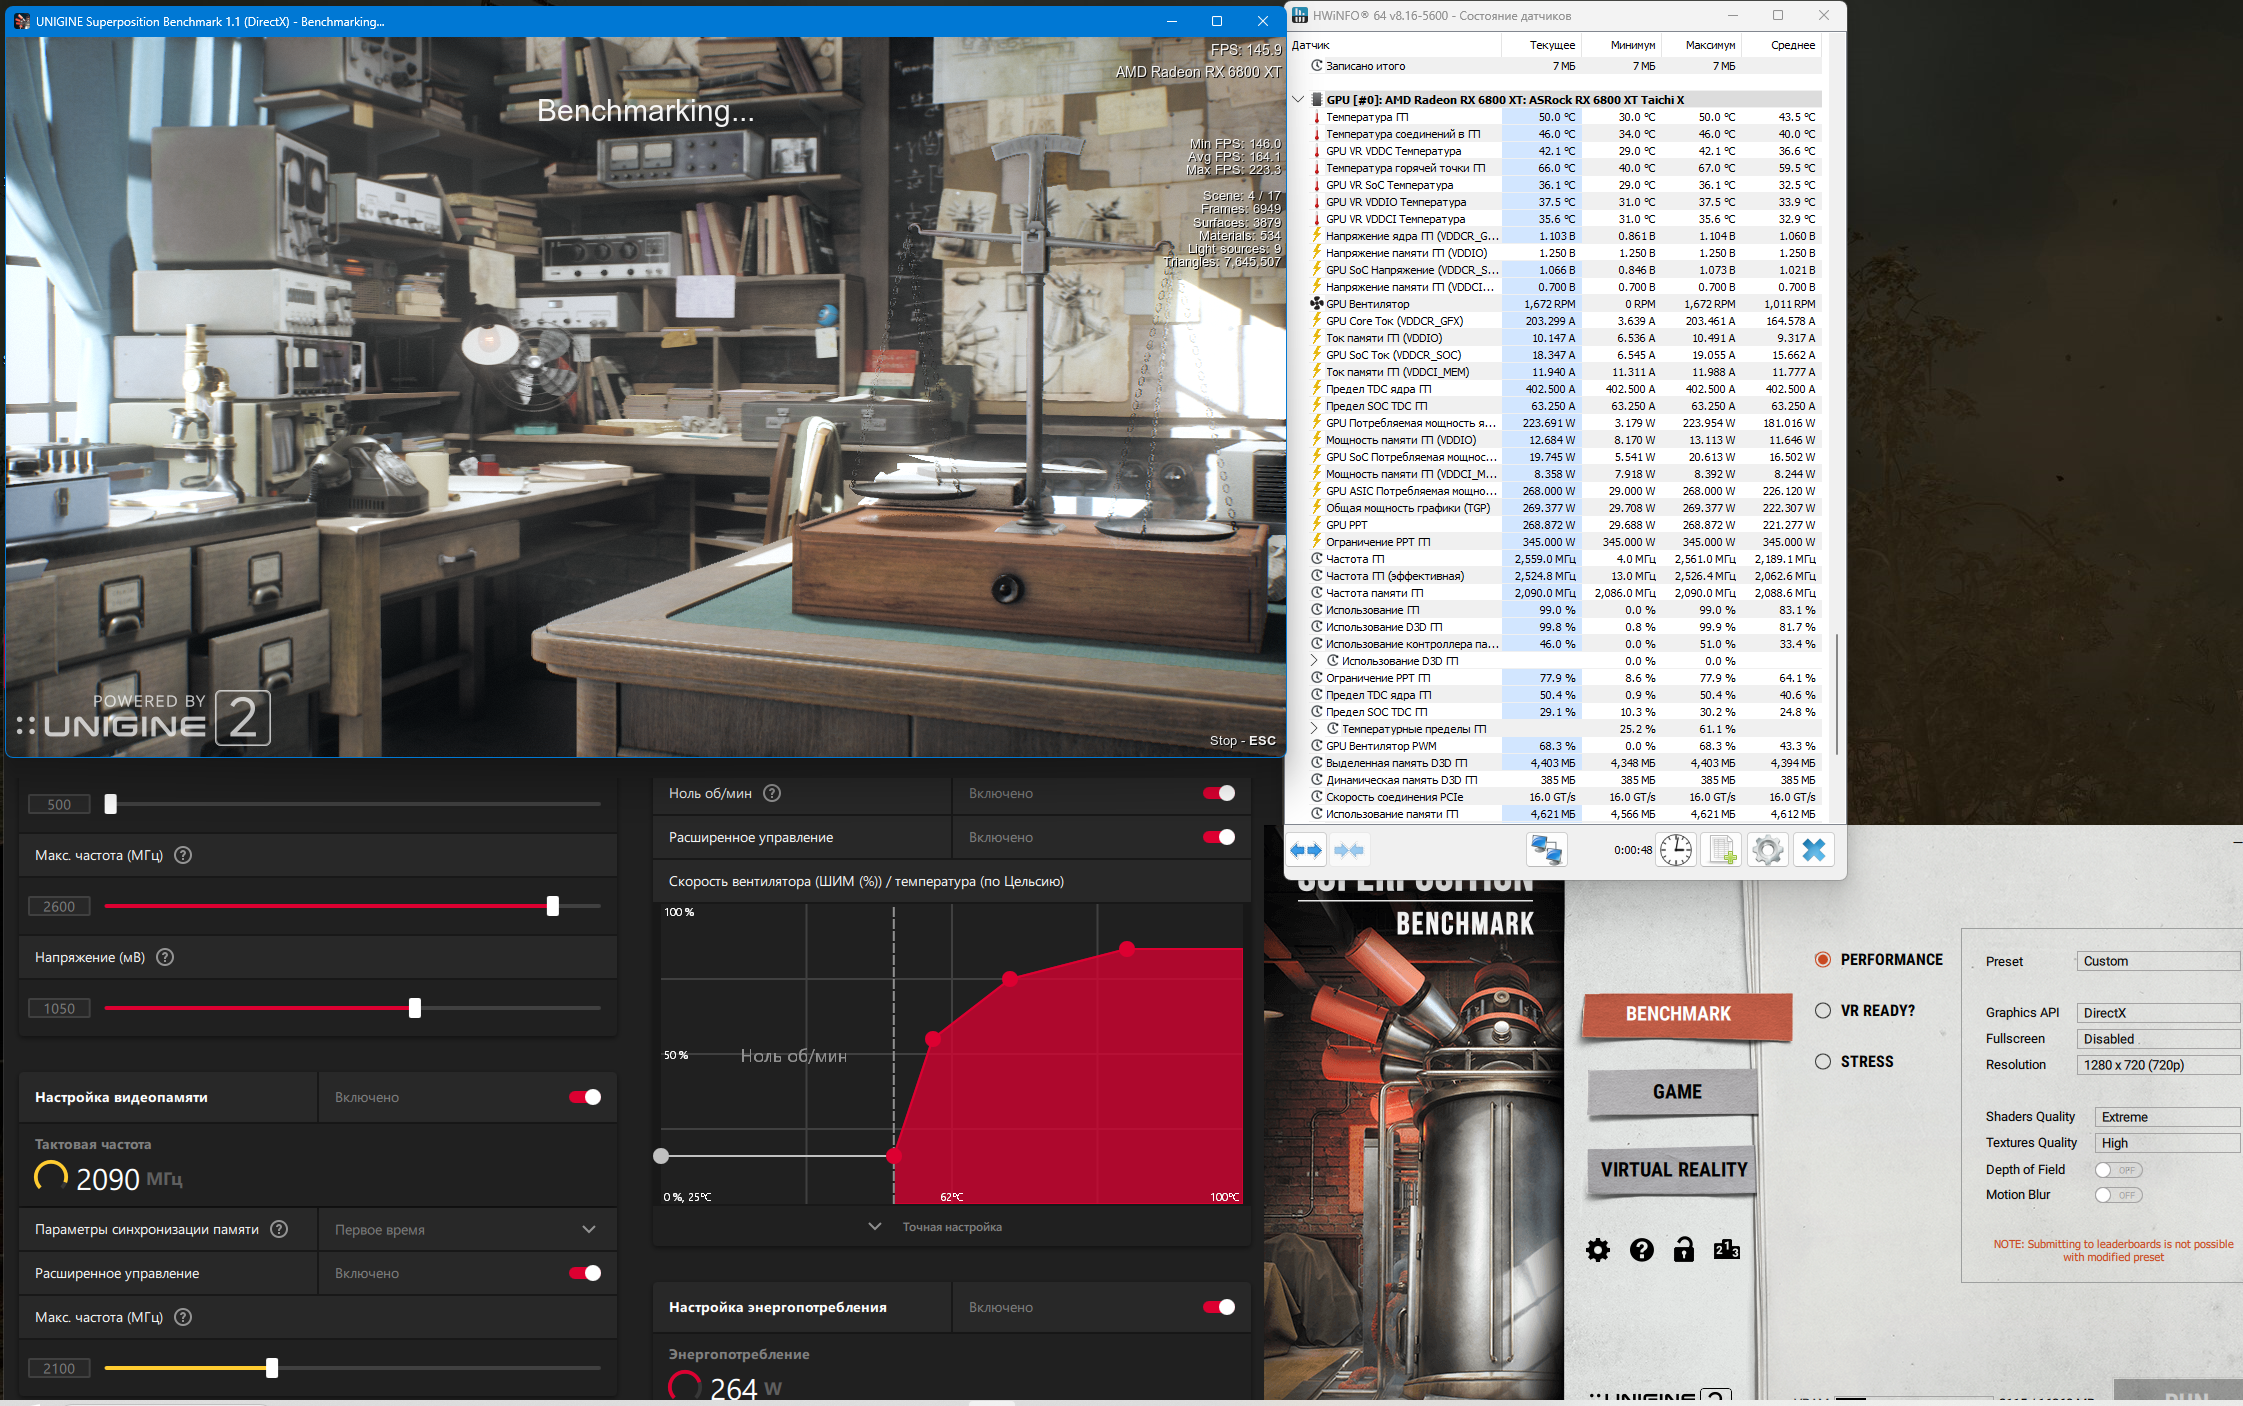Open Superposition help question mark icon

click(1641, 1250)
